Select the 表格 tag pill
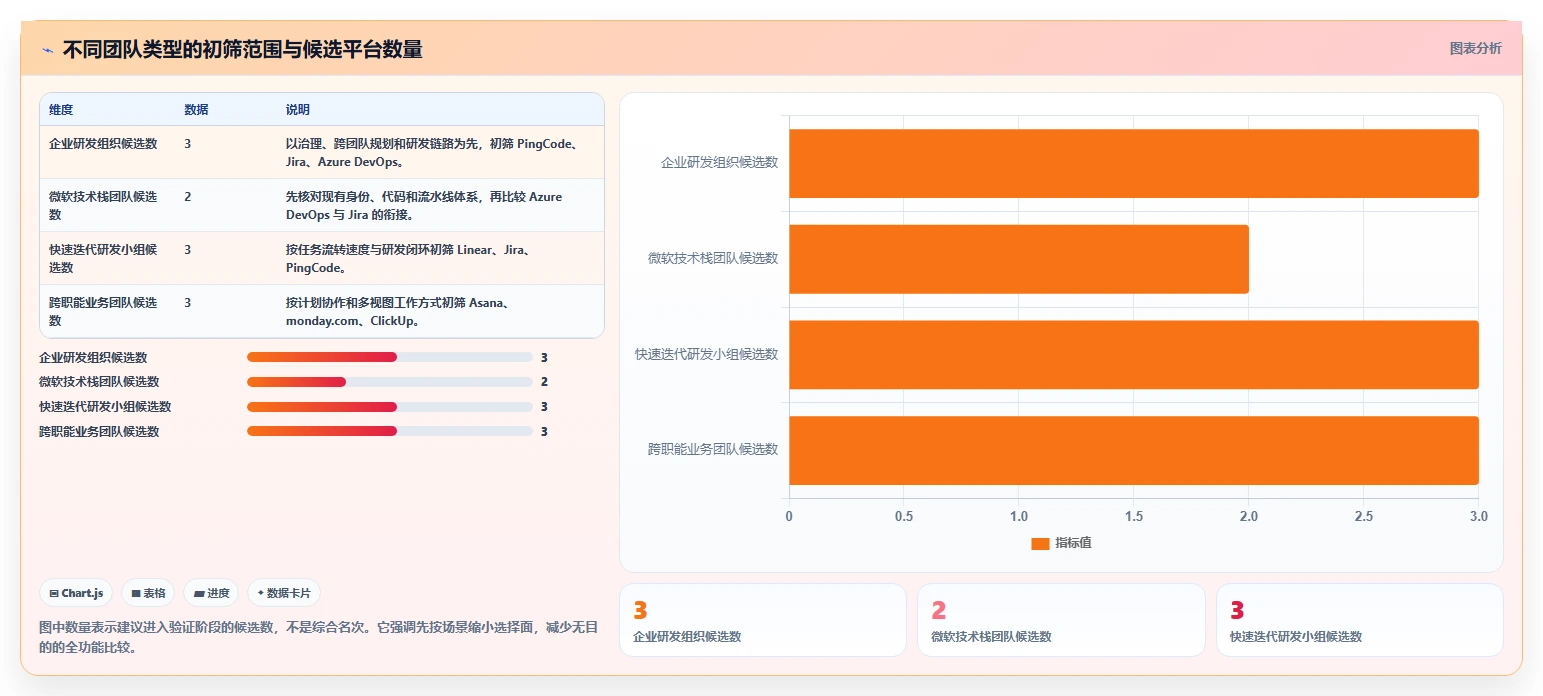This screenshot has width=1543, height=696. coord(148,593)
